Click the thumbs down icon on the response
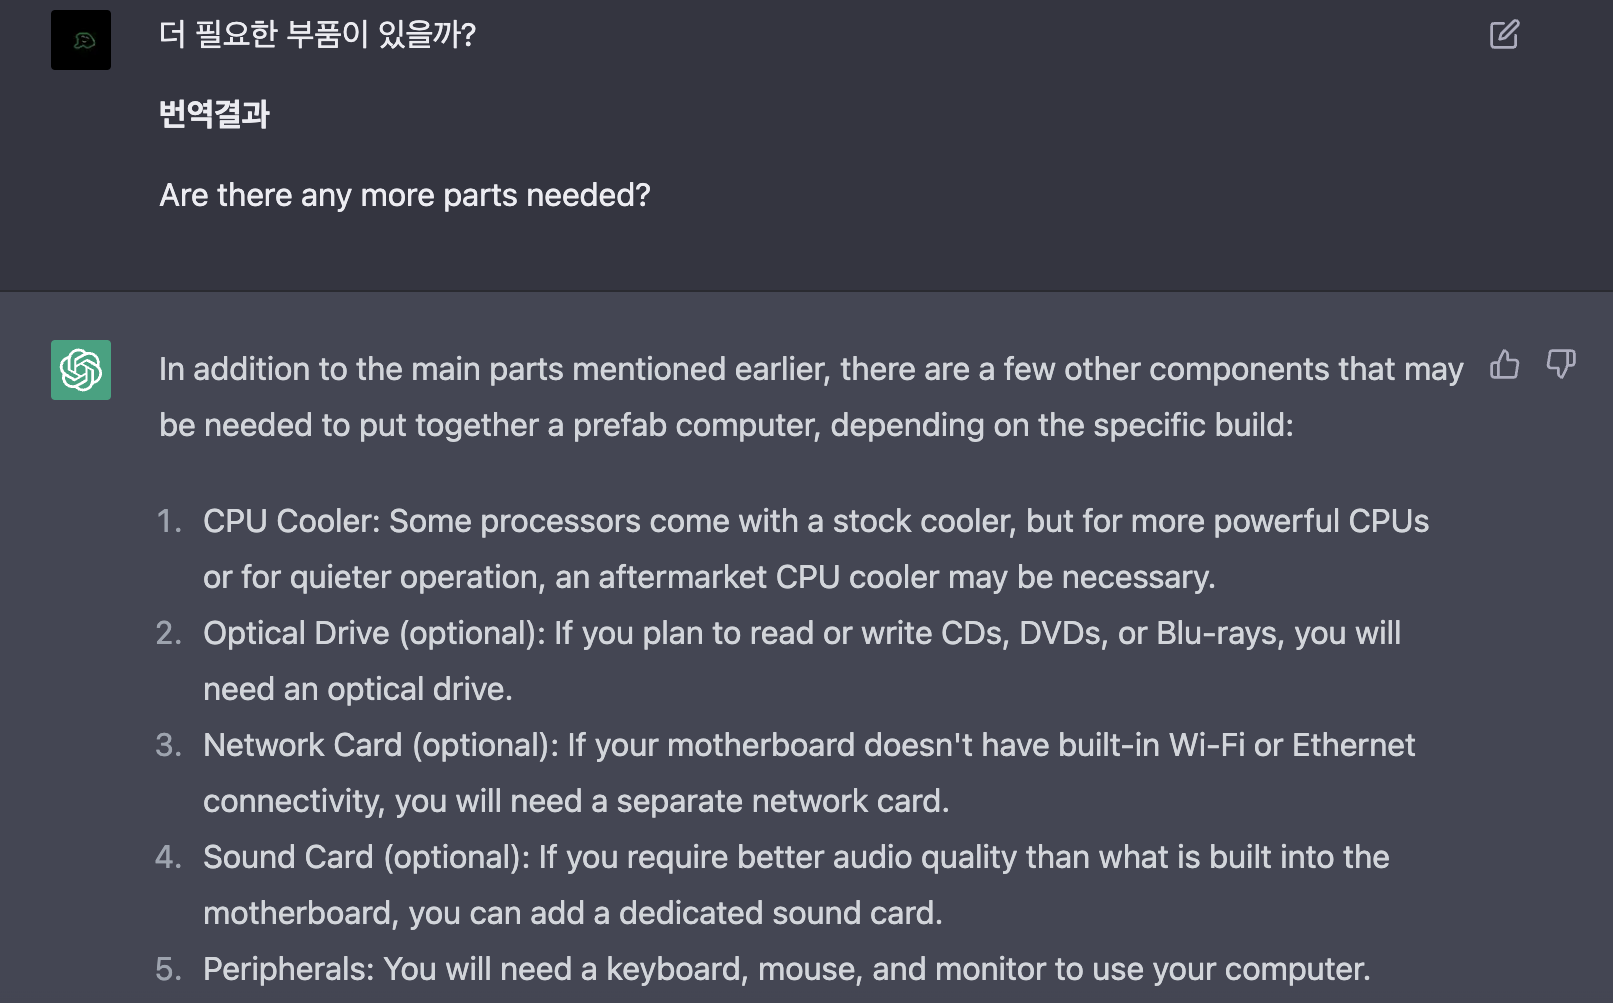This screenshot has width=1613, height=1003. (x=1561, y=366)
